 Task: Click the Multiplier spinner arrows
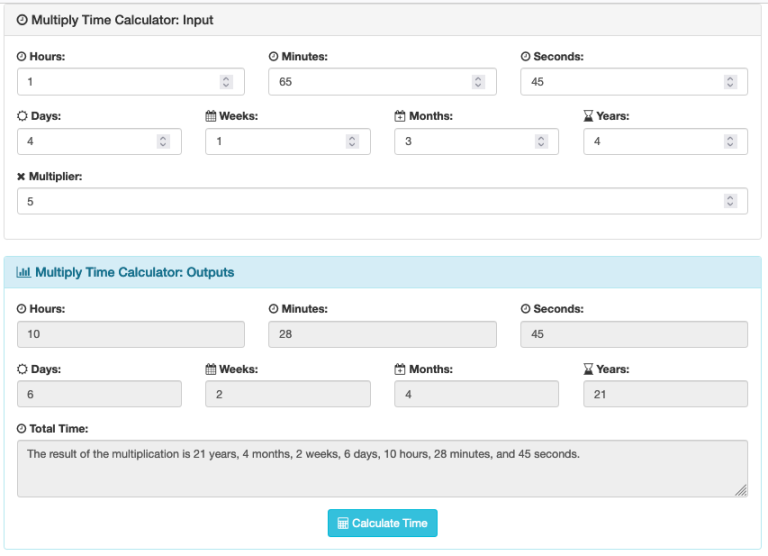(x=730, y=201)
